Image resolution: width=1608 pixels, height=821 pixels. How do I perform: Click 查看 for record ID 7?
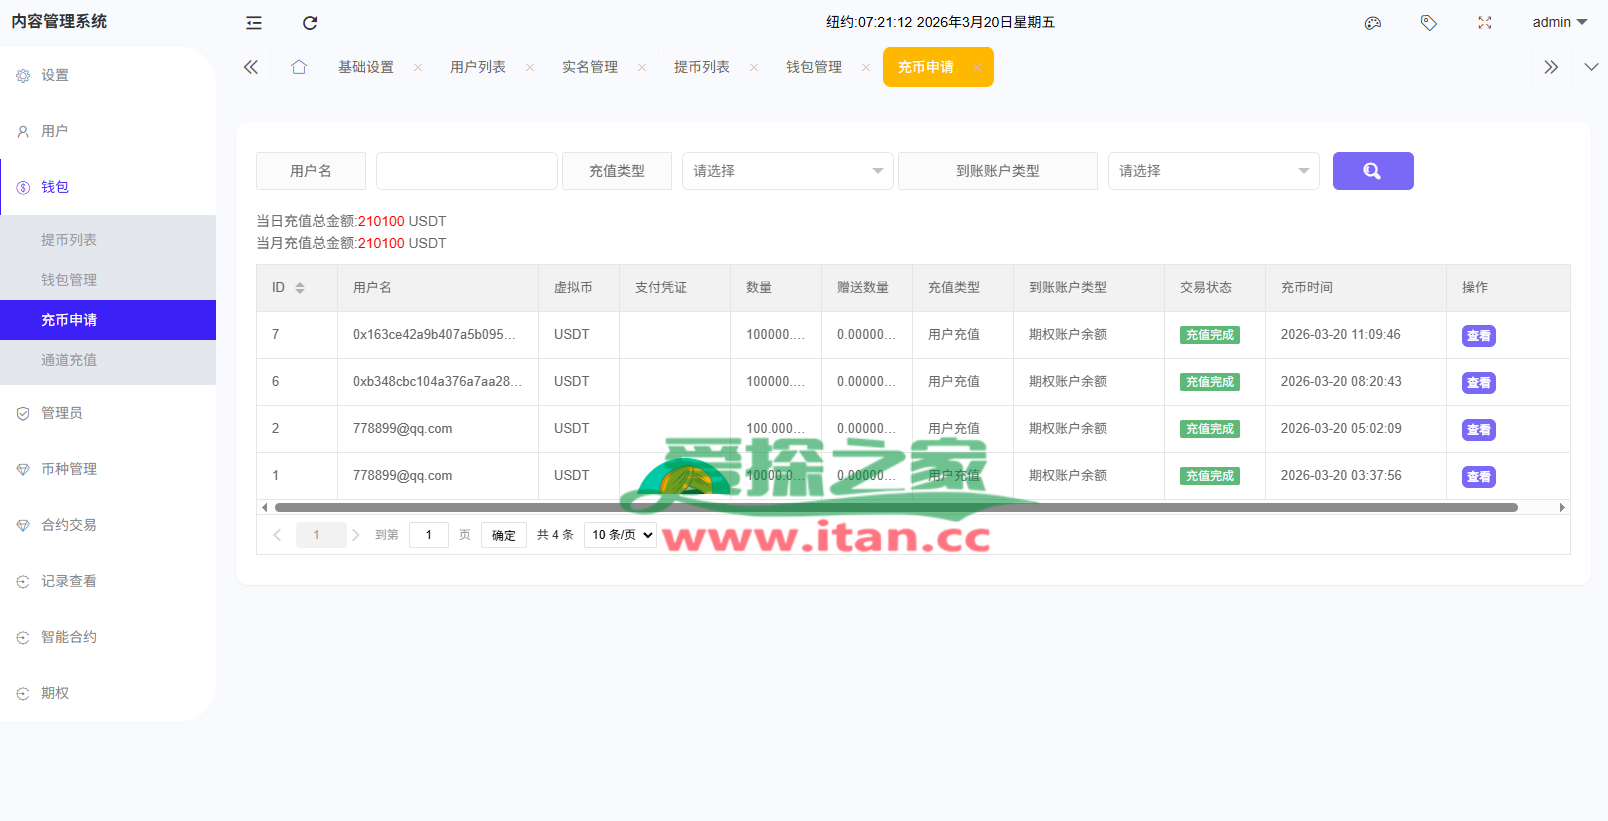[x=1478, y=336]
